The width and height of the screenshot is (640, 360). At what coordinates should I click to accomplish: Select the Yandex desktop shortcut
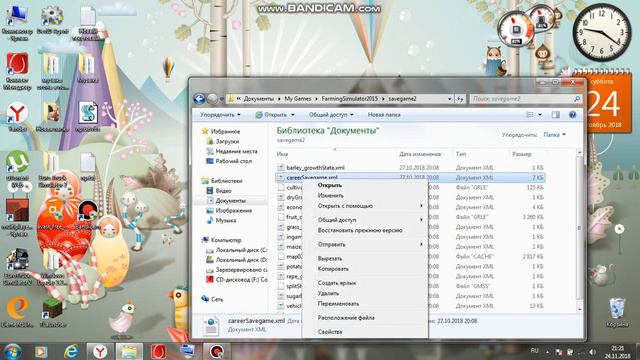point(17,117)
